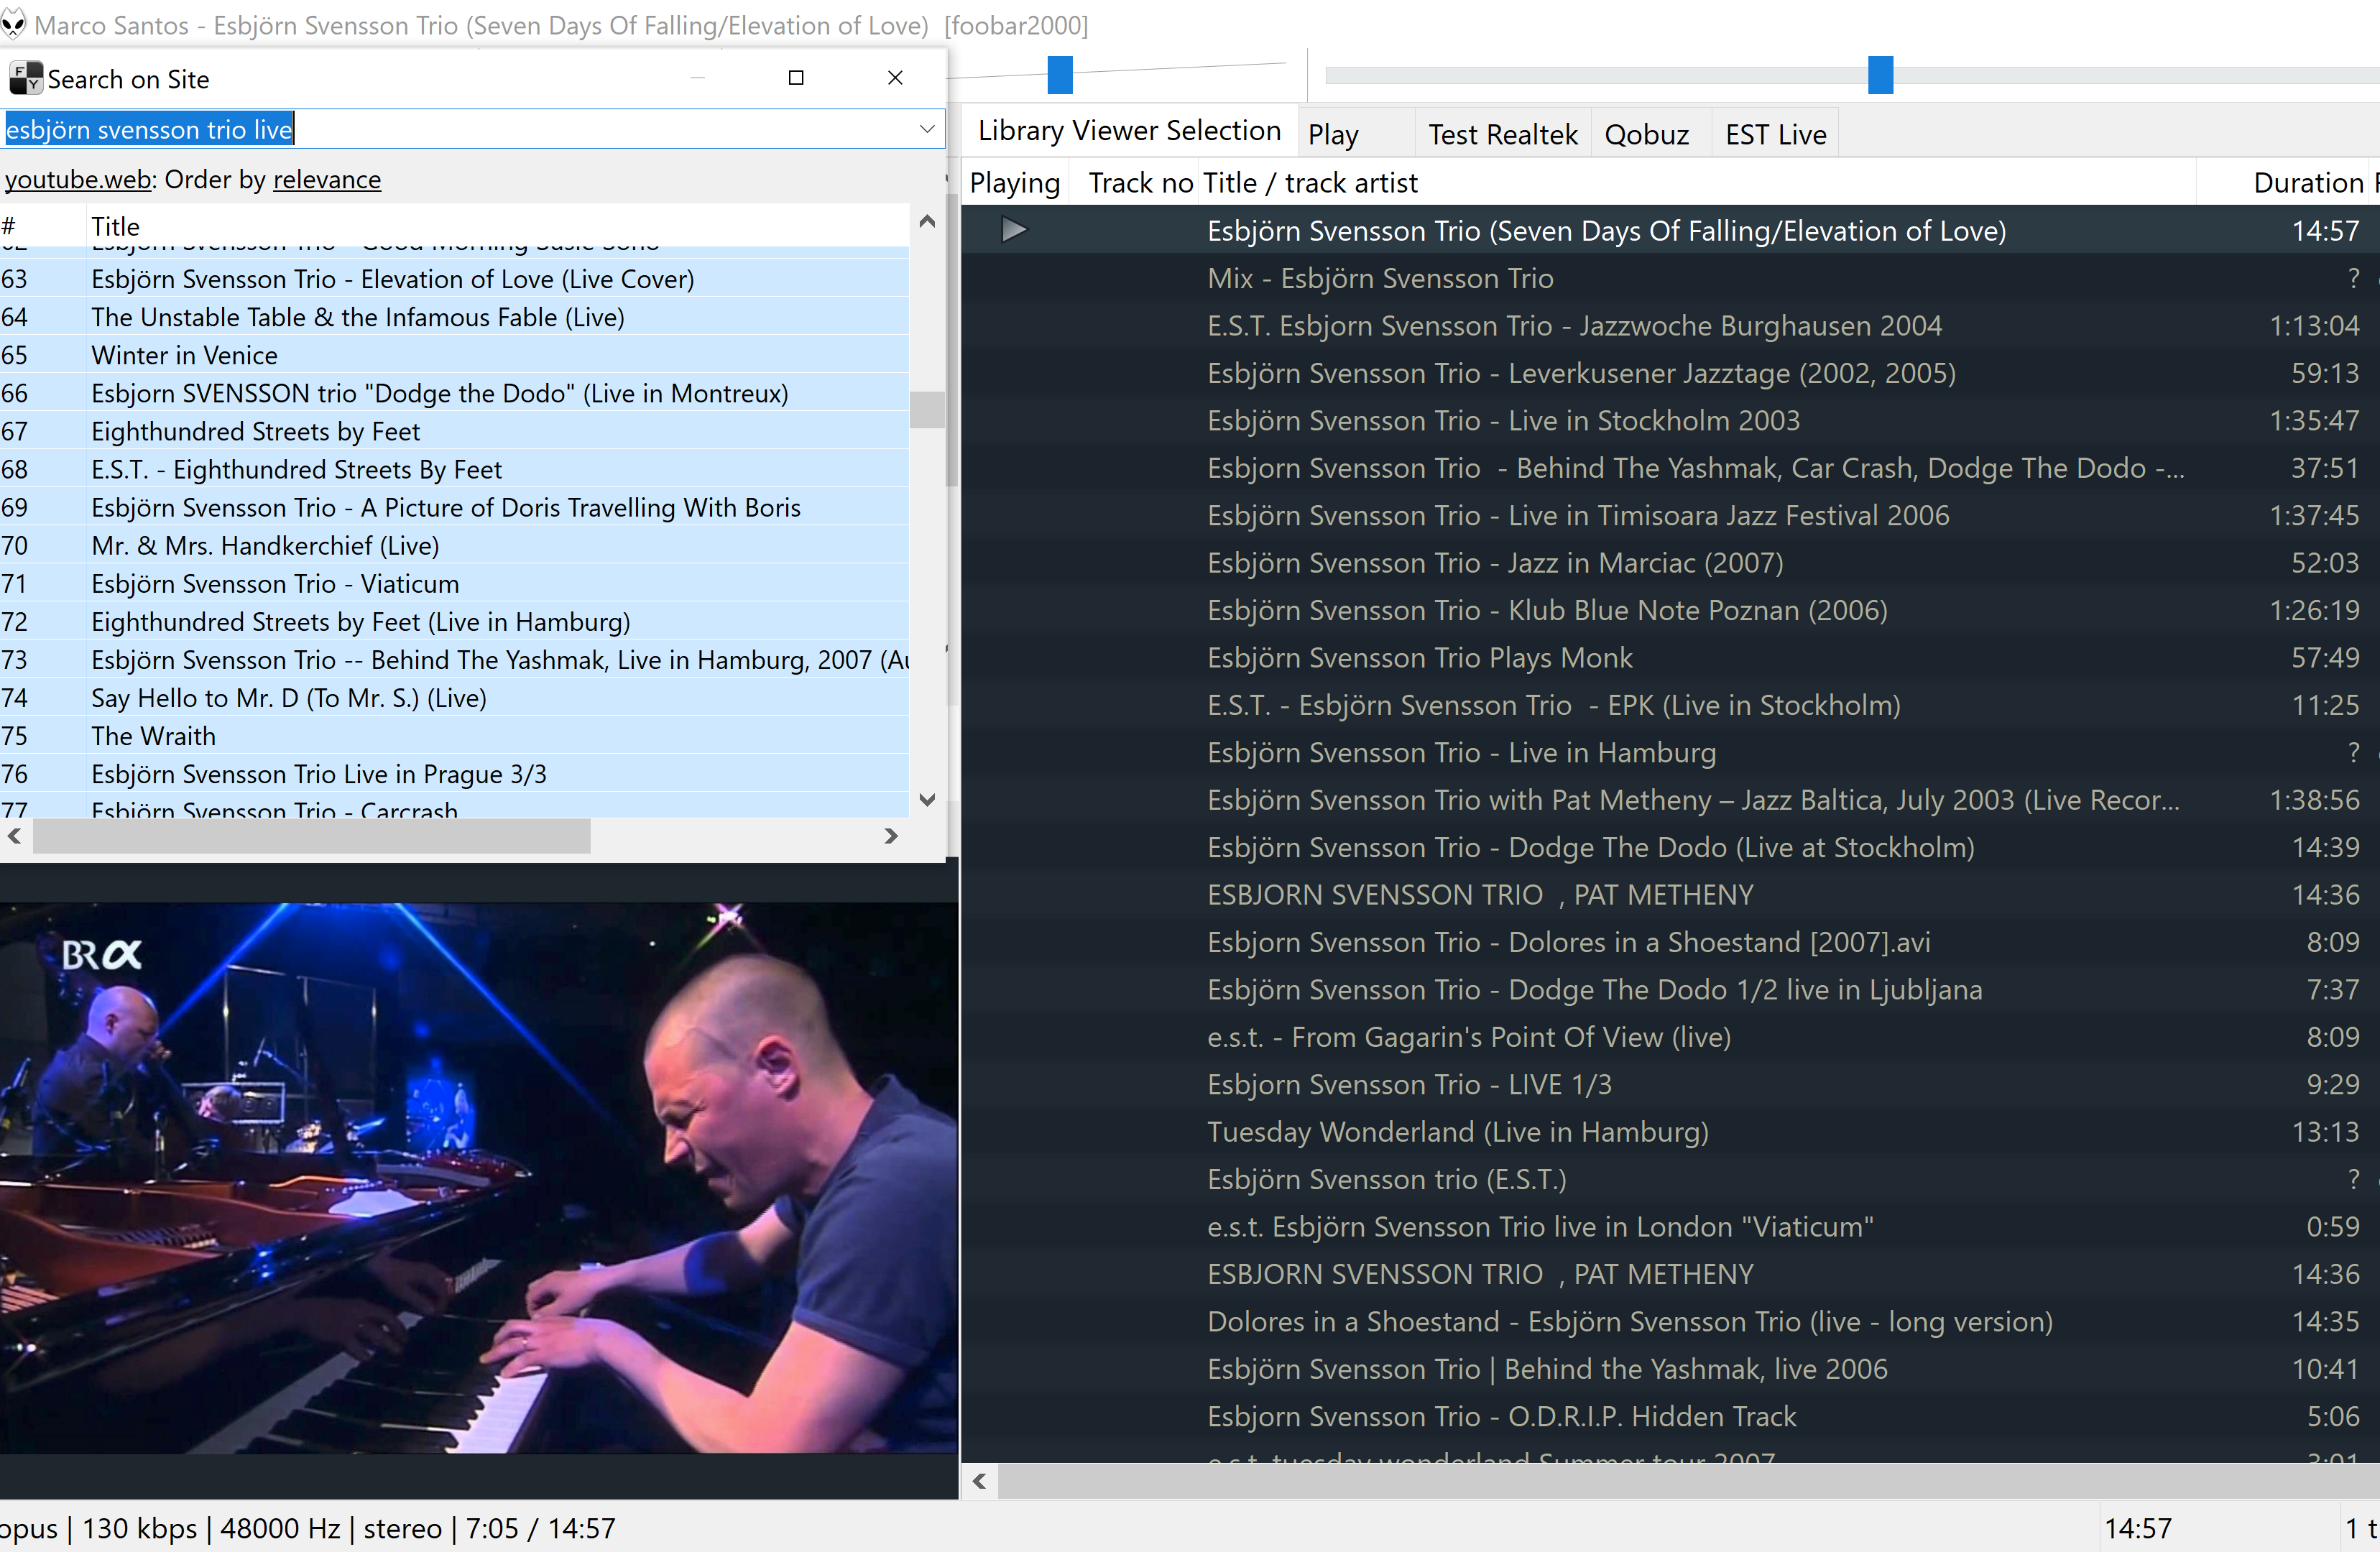Click the search results horizontal scrollbar thumb
This screenshot has width=2380, height=1552.
pos(311,836)
